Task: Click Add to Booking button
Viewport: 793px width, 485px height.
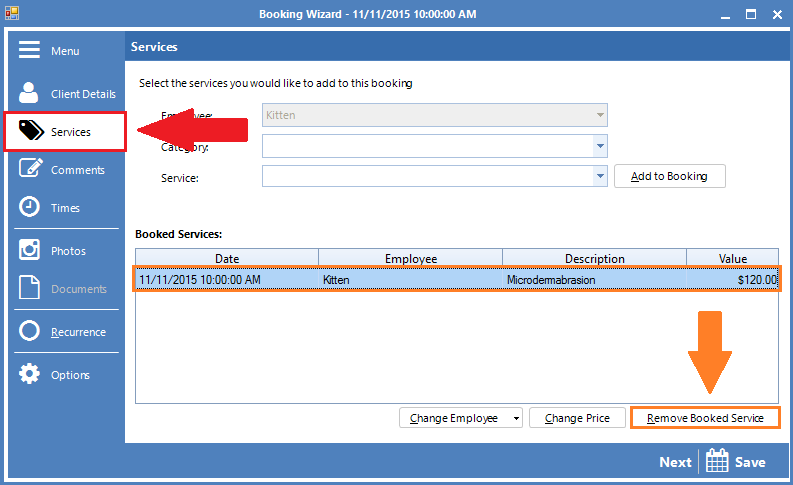Action: click(x=669, y=176)
